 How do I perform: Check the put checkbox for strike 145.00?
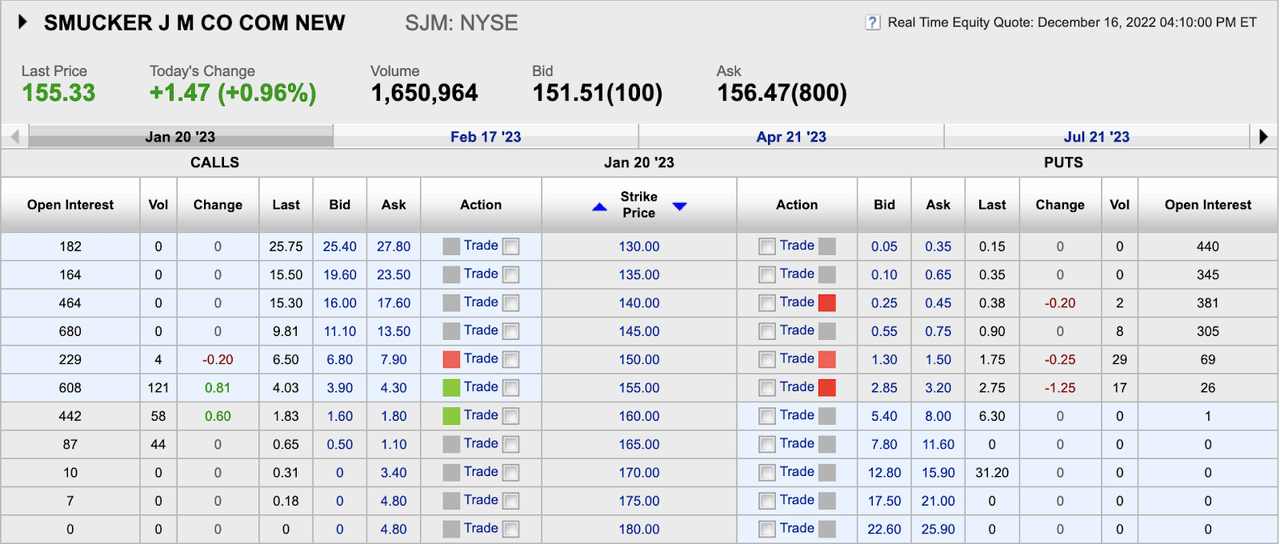point(767,331)
